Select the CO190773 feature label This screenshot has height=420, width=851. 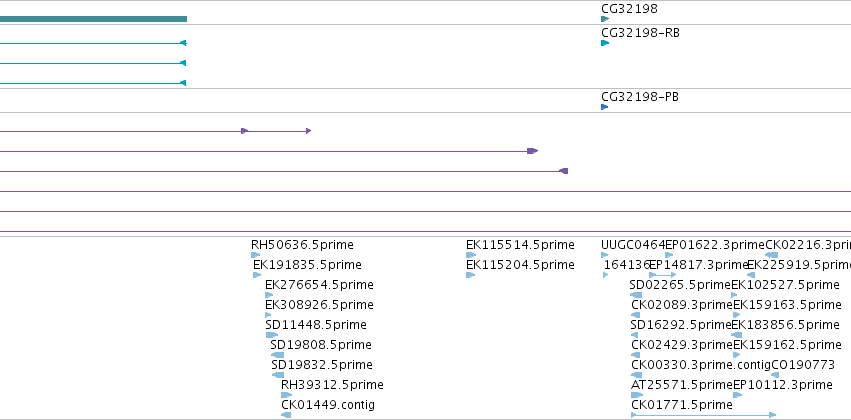803,365
